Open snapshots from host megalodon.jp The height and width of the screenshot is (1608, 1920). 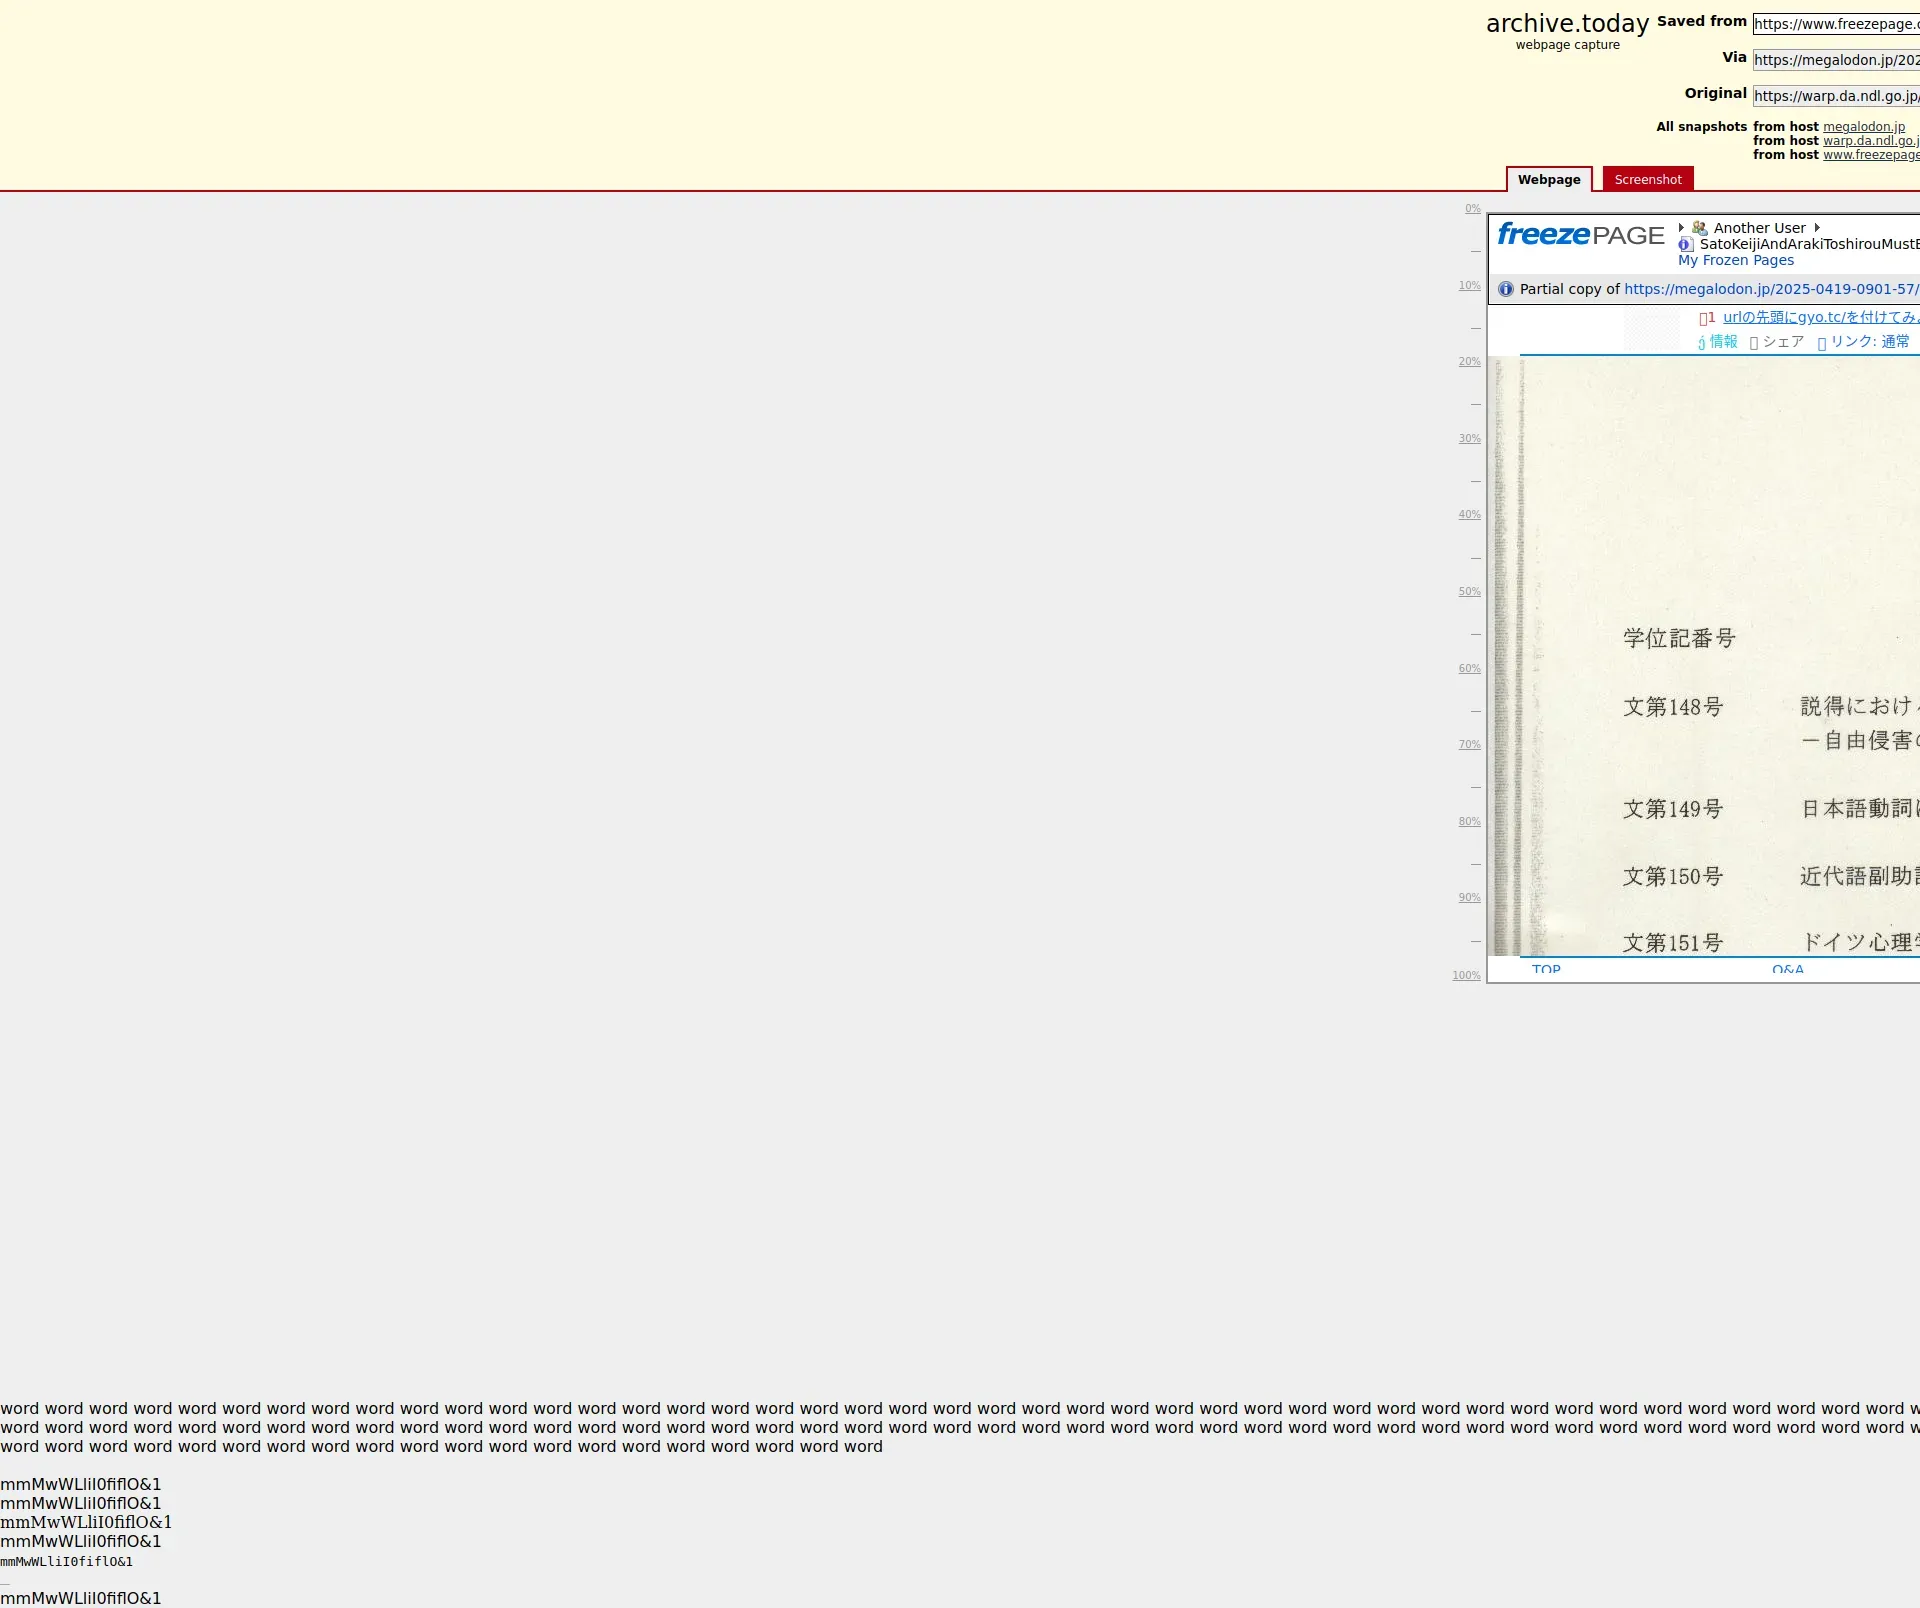click(x=1863, y=127)
